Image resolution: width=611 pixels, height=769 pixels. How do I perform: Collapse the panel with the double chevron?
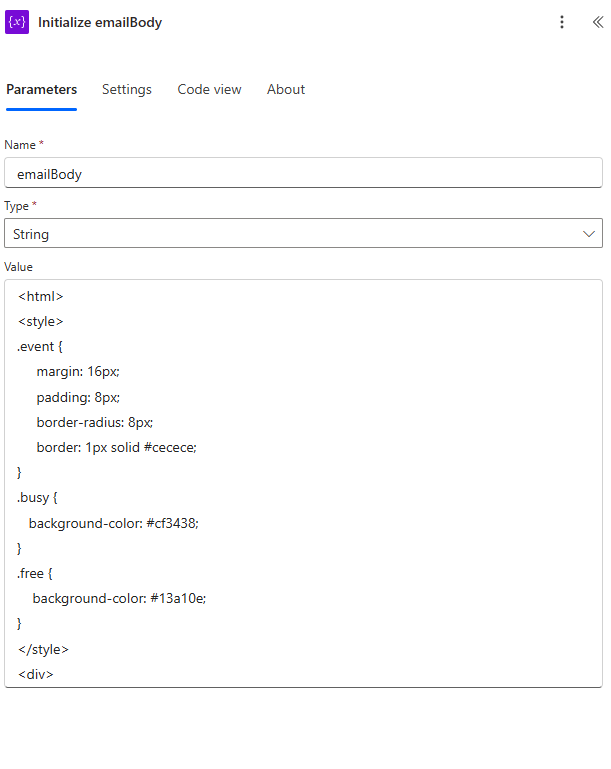tap(598, 22)
